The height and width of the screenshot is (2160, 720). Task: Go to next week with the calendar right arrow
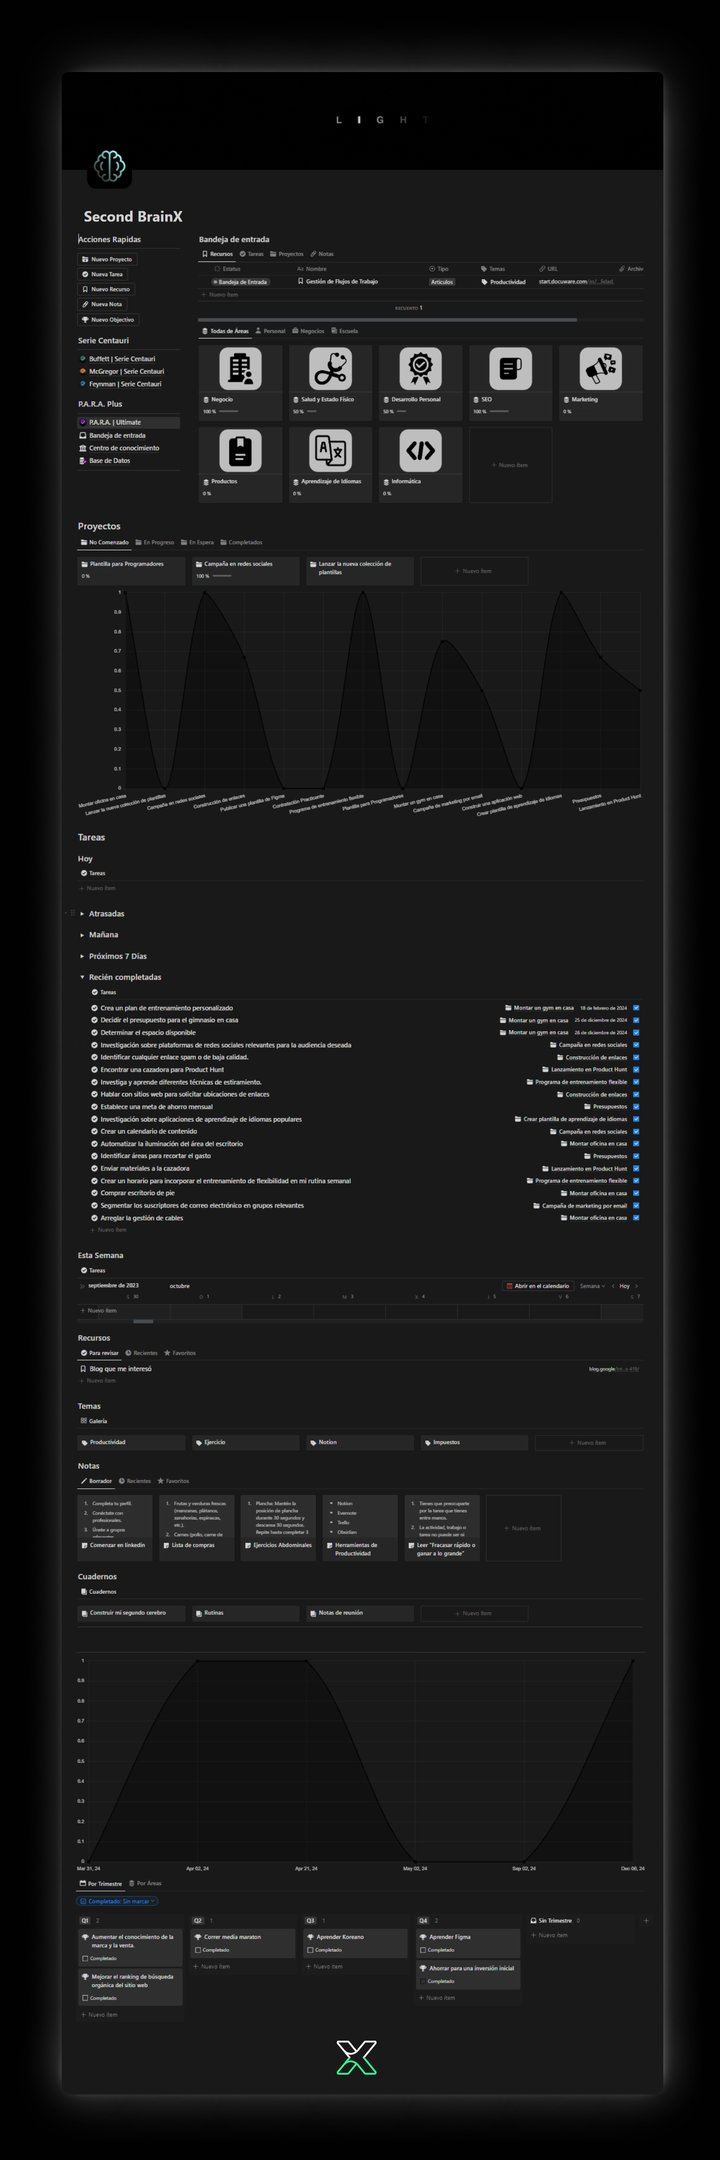click(x=637, y=1286)
